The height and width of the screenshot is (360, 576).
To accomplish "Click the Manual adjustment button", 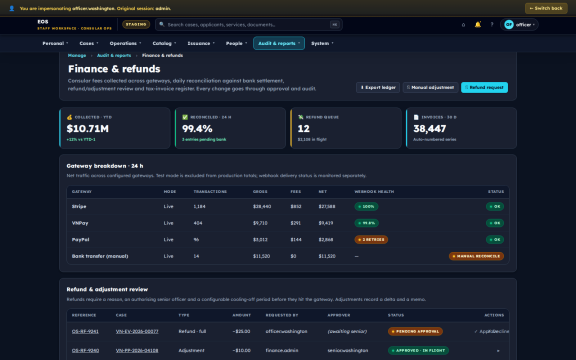I will tap(431, 87).
